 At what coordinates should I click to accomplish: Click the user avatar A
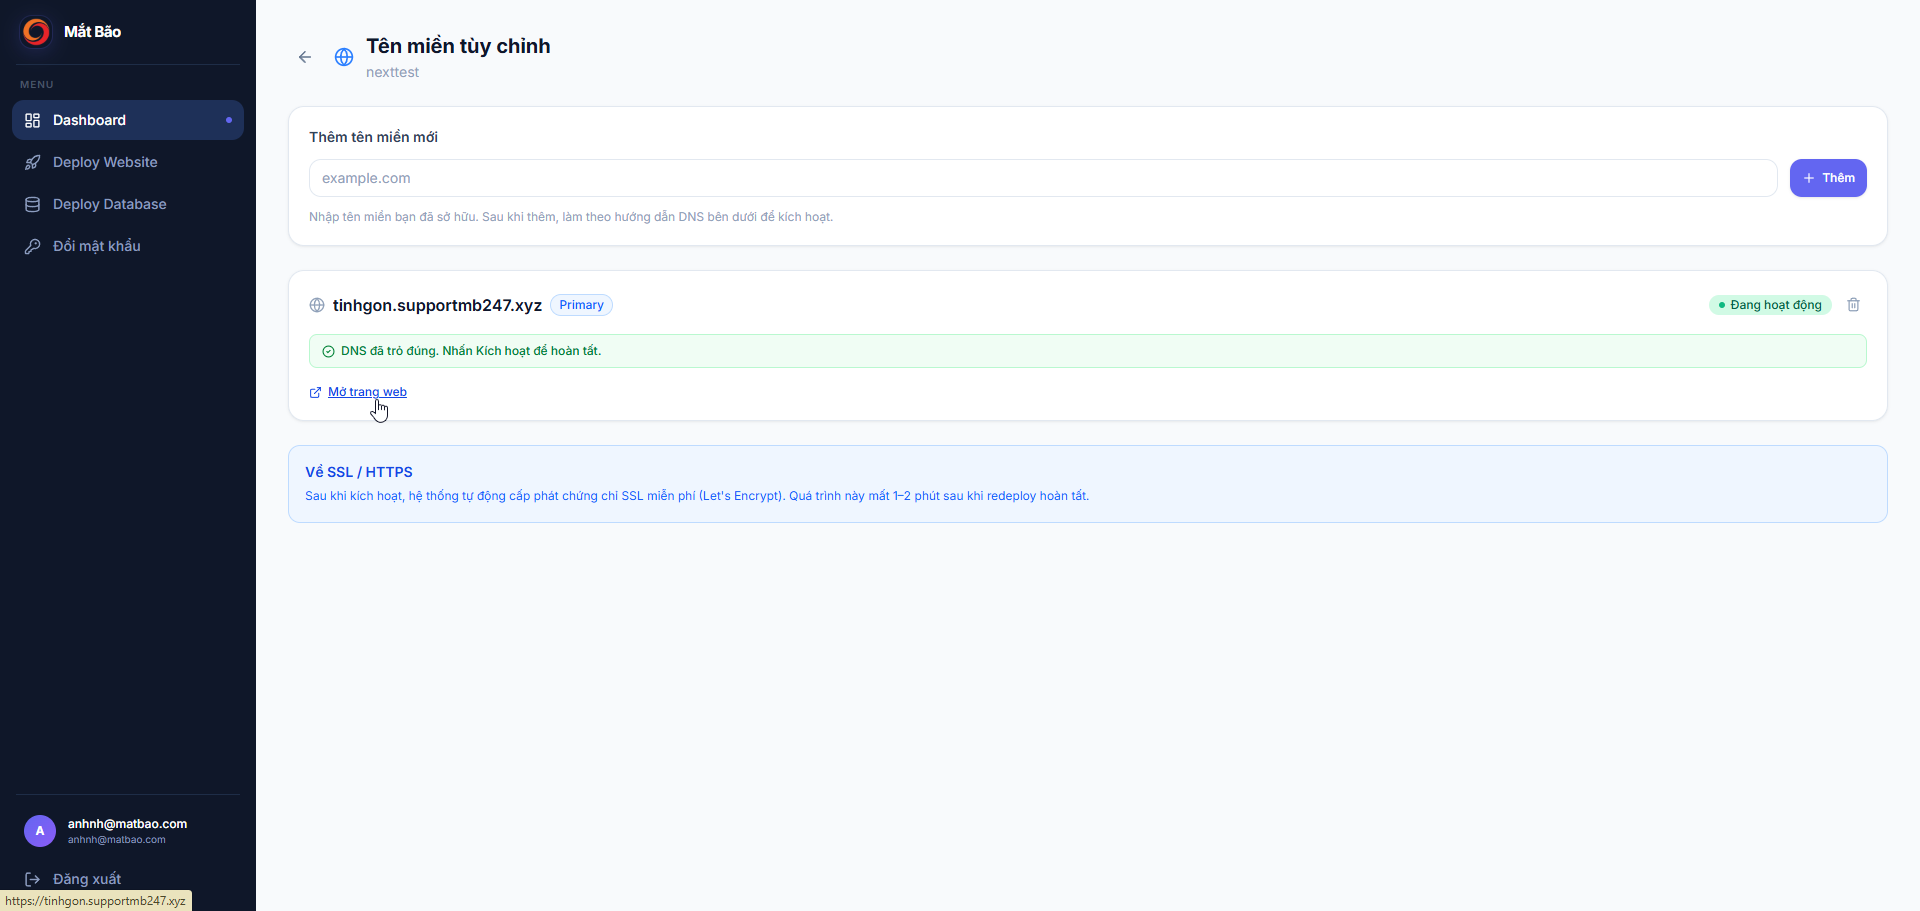(40, 831)
